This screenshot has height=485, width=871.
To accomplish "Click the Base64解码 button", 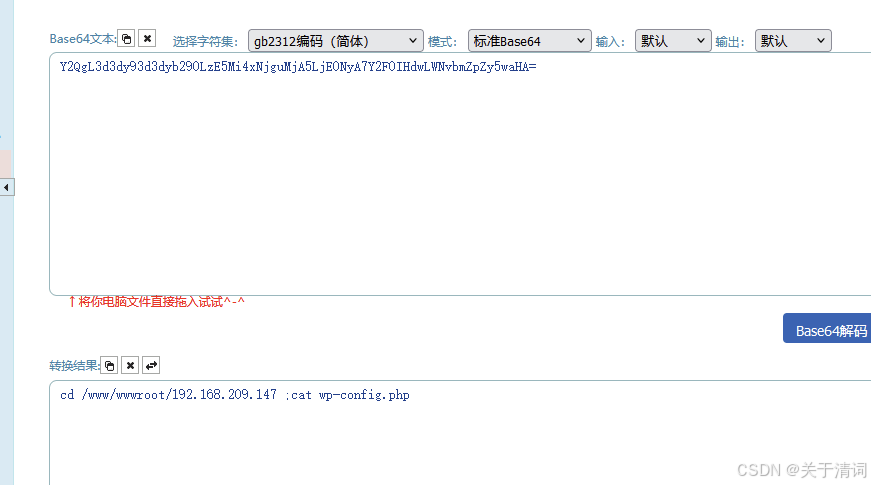I will click(x=827, y=328).
